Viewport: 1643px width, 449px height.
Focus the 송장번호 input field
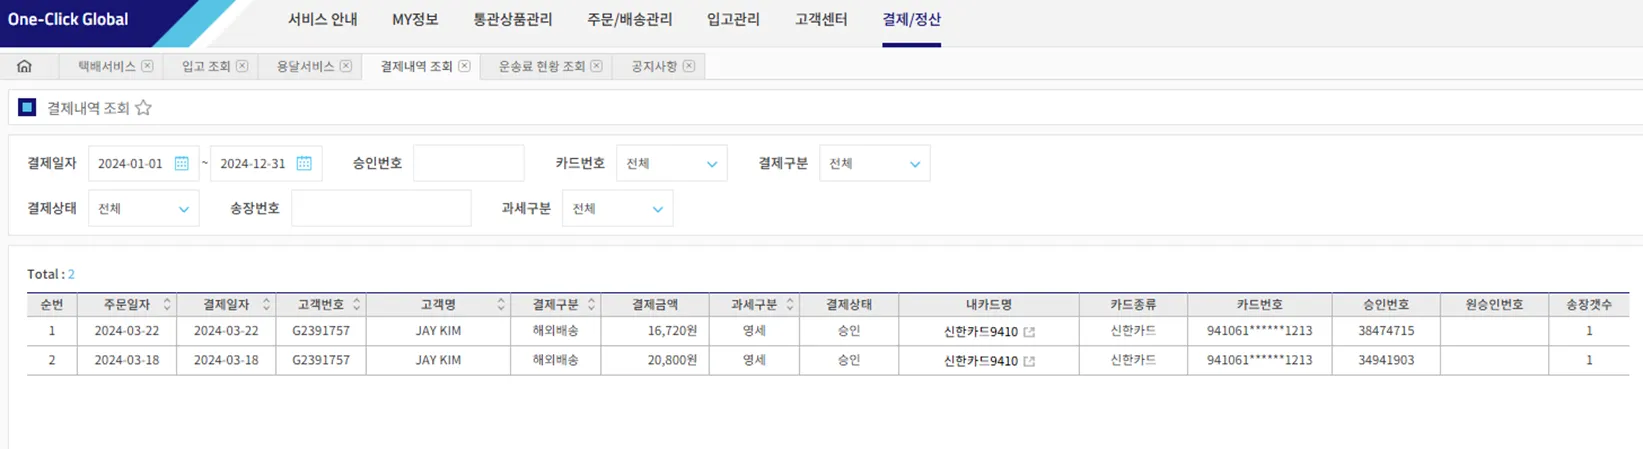click(x=381, y=208)
